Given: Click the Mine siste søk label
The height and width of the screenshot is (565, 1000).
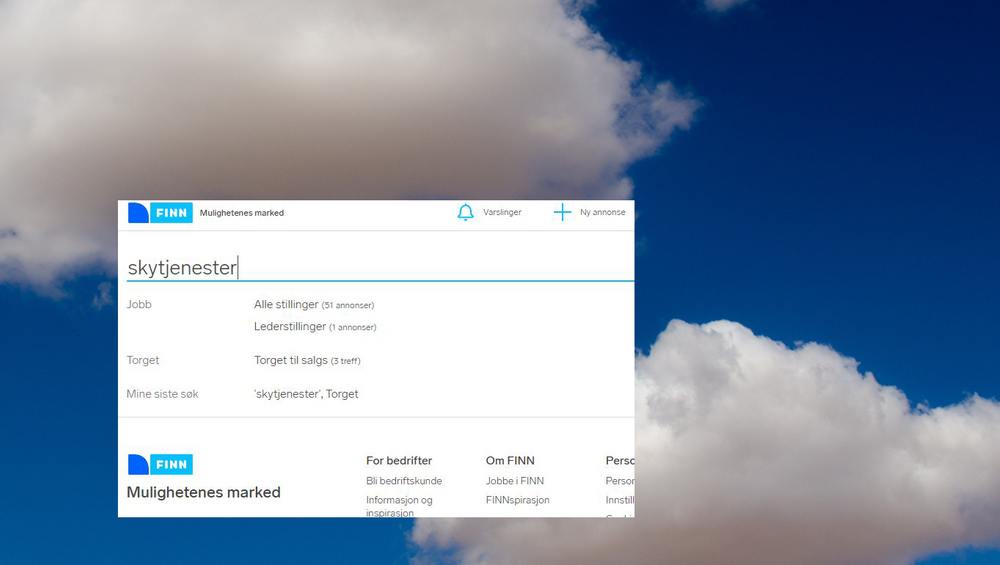Looking at the screenshot, I should click(163, 394).
